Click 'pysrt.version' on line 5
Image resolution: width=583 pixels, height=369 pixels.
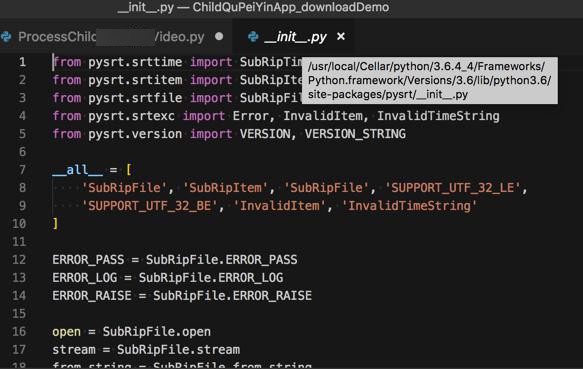click(135, 134)
